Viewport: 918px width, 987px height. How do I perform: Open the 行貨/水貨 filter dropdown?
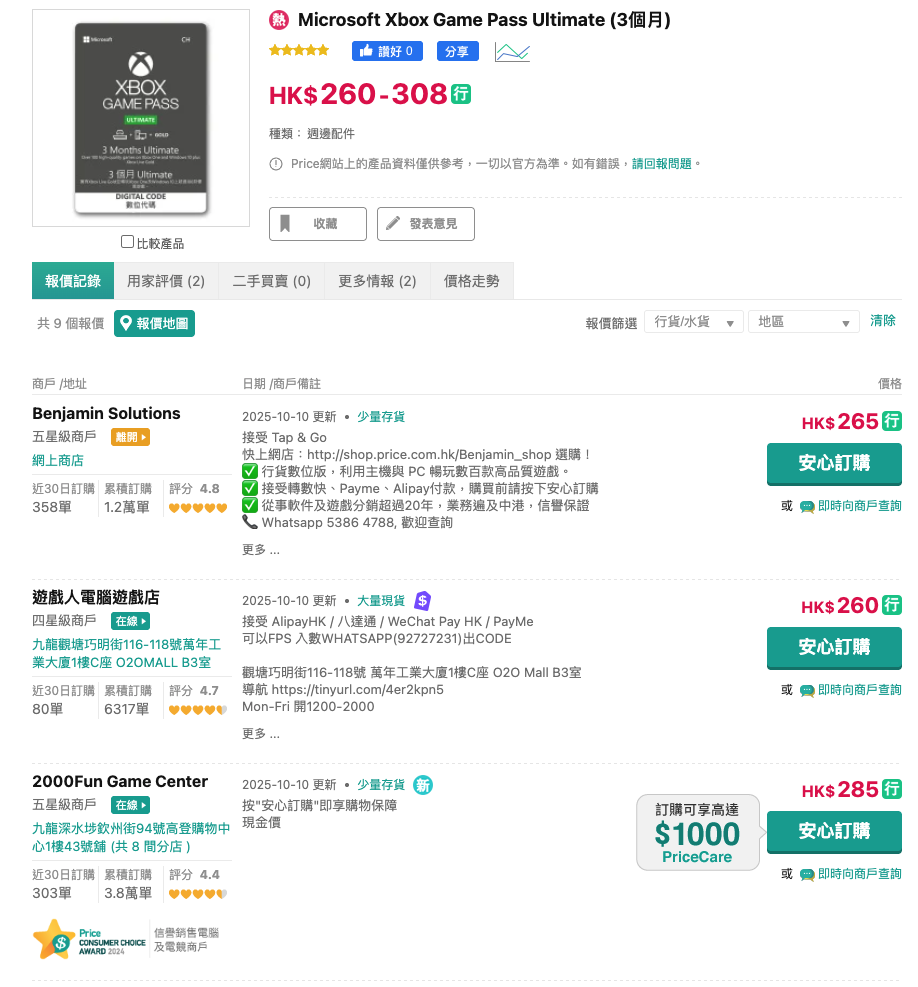693,322
